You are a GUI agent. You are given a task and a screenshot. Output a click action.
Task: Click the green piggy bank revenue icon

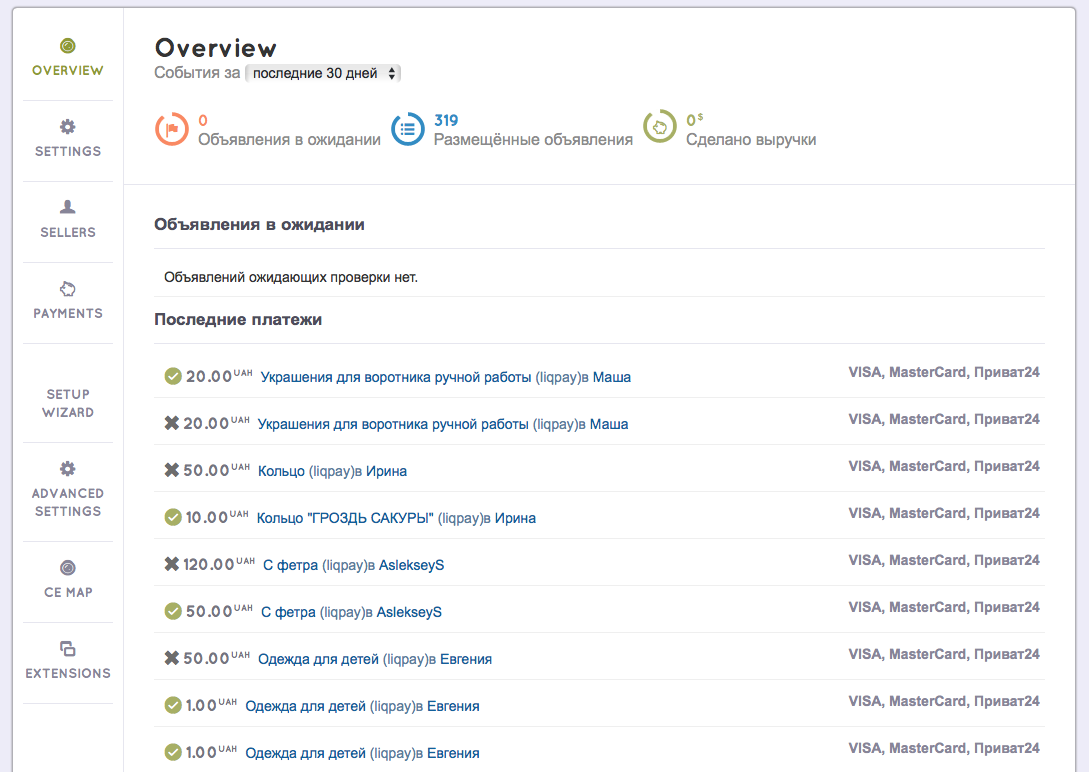[x=659, y=130]
